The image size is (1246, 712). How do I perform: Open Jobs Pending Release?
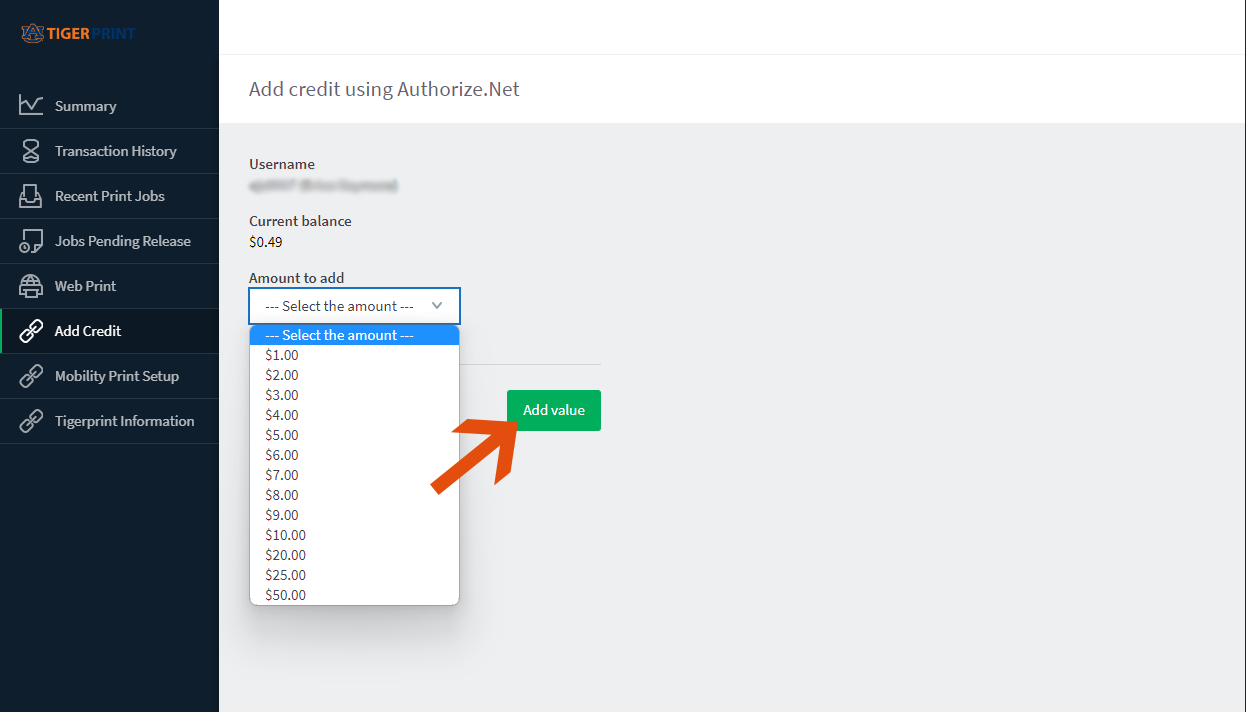109,241
